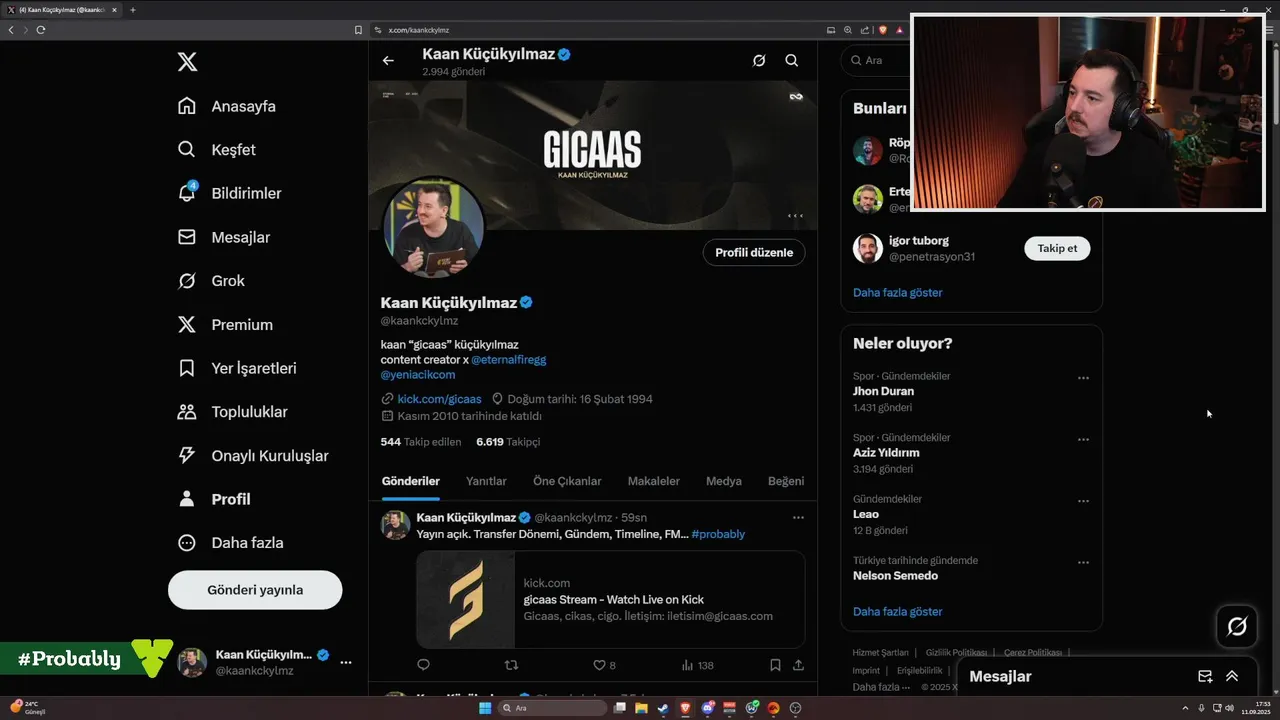Viewport: 1280px width, 720px height.
Task: Open the 6.619 Takipçi list
Action: (508, 442)
